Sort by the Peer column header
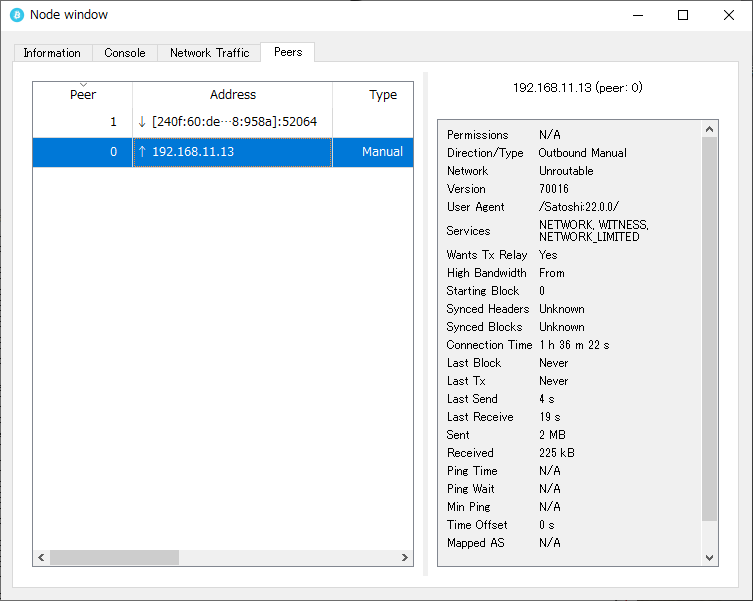The height and width of the screenshot is (601, 753). click(83, 95)
